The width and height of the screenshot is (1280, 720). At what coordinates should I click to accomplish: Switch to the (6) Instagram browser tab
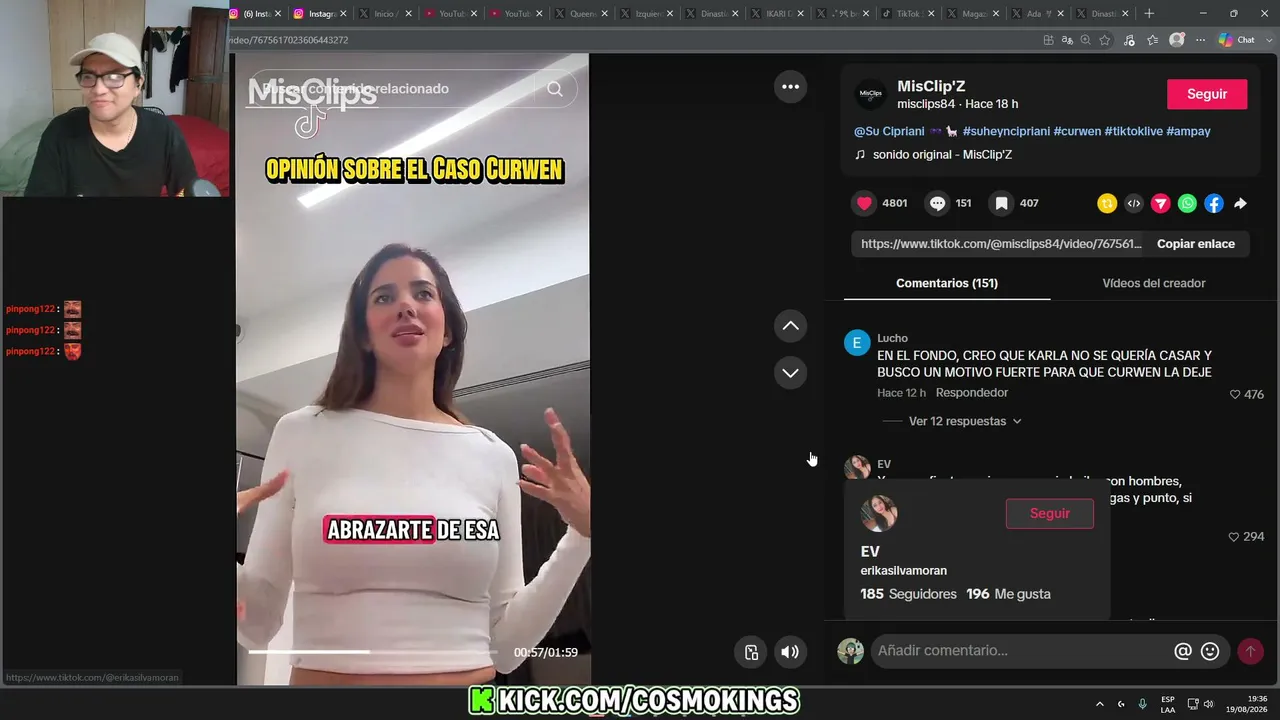[x=258, y=14]
